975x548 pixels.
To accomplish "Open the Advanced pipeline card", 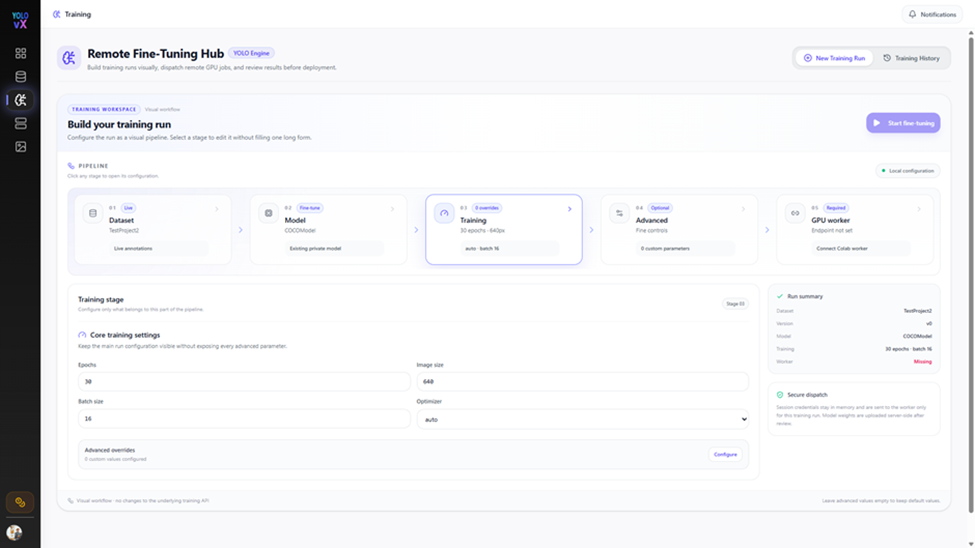I will click(679, 230).
